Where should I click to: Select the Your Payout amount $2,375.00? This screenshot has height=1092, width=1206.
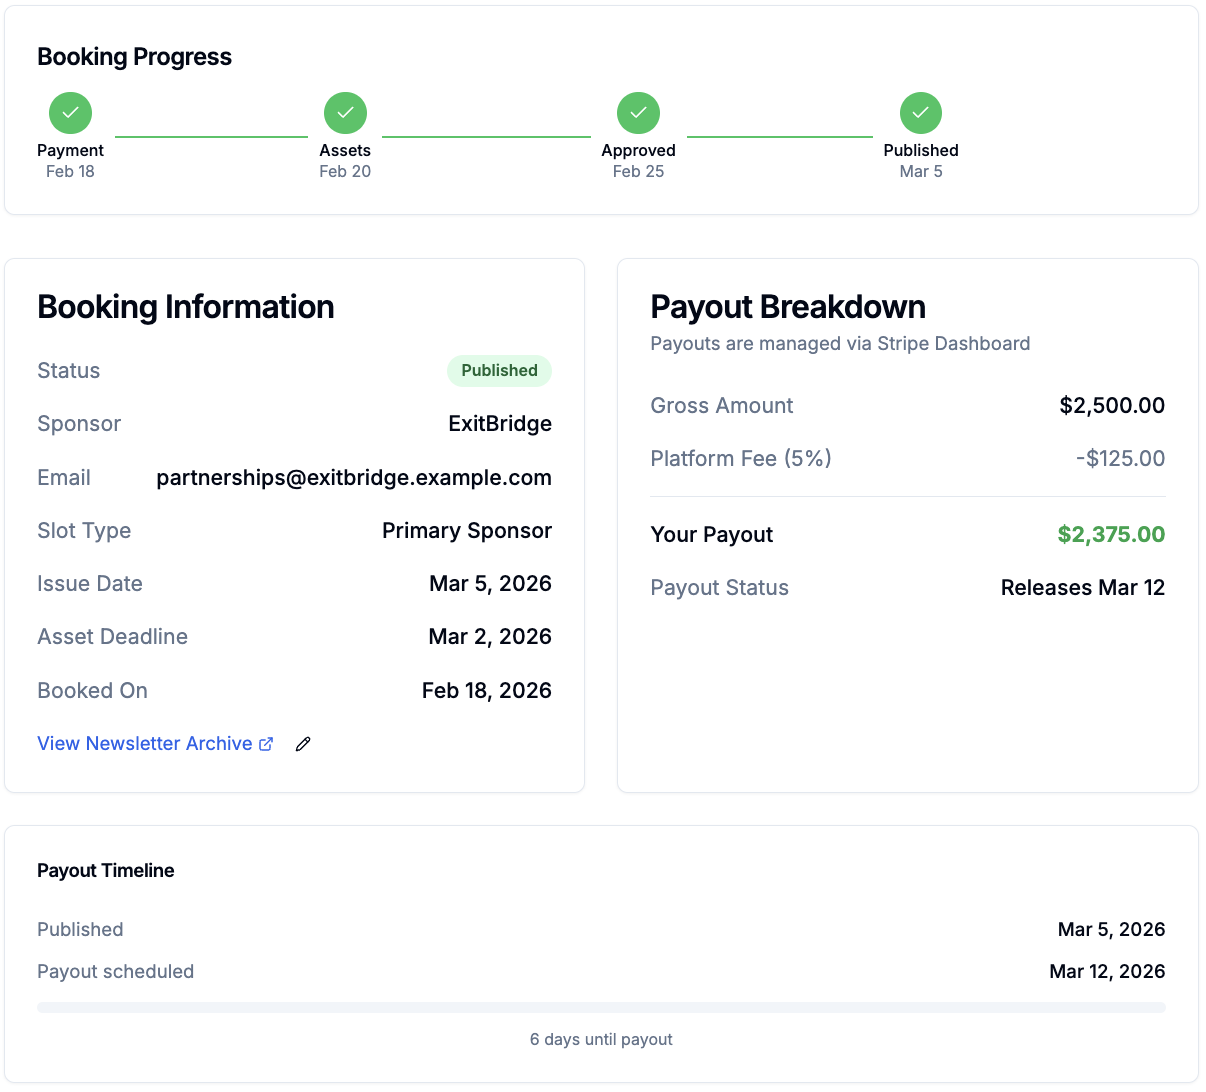point(1110,534)
